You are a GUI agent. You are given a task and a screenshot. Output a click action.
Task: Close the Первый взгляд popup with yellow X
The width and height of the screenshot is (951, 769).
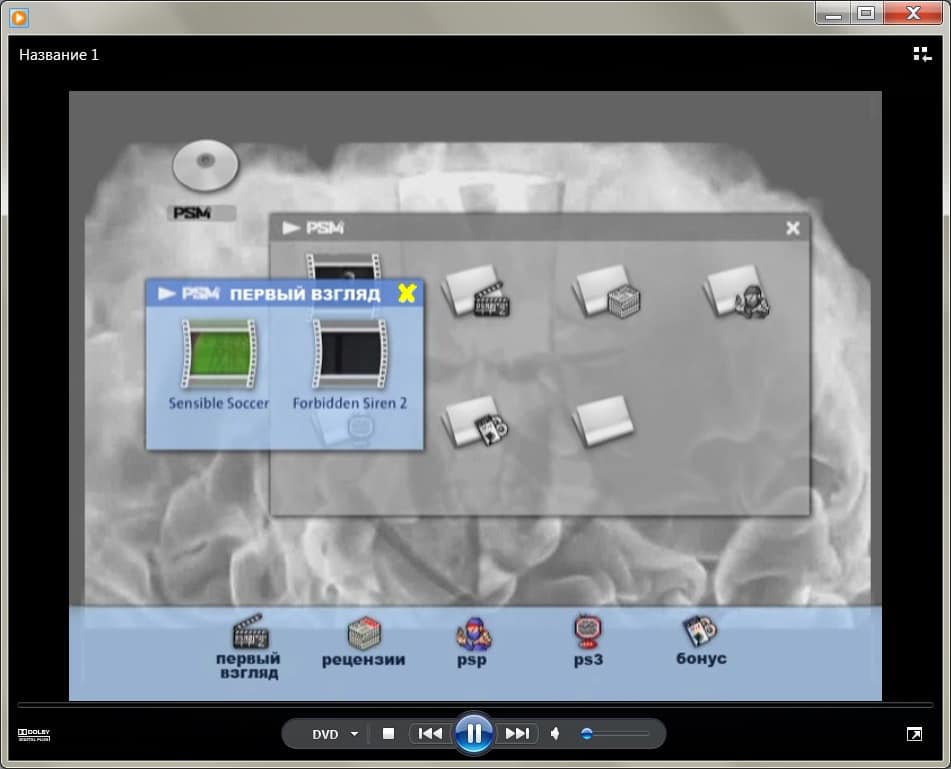tap(407, 294)
